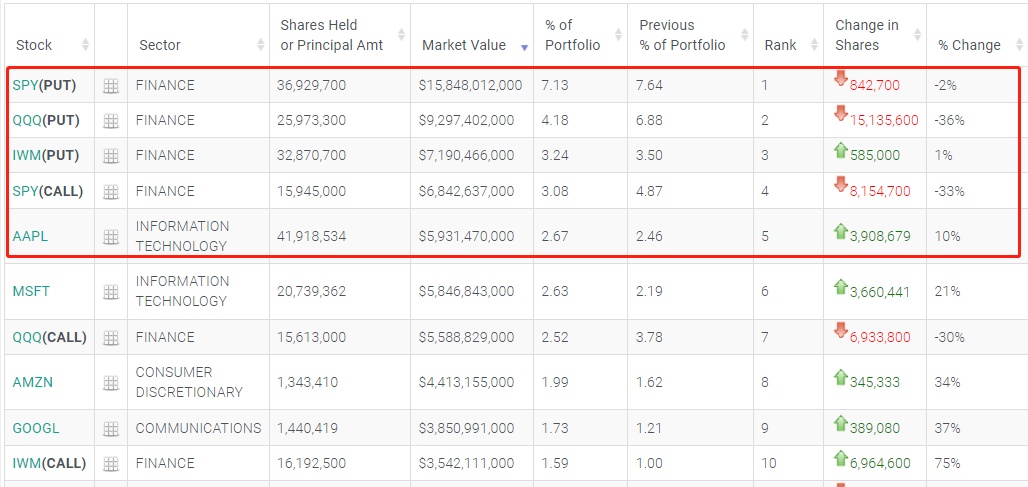Sort by the Rank column header
The width and height of the screenshot is (1028, 487).
tap(780, 45)
